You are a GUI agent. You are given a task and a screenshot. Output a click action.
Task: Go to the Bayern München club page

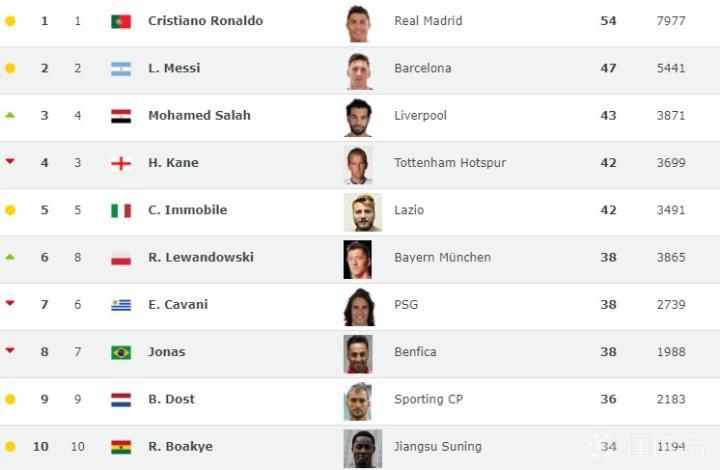(442, 257)
